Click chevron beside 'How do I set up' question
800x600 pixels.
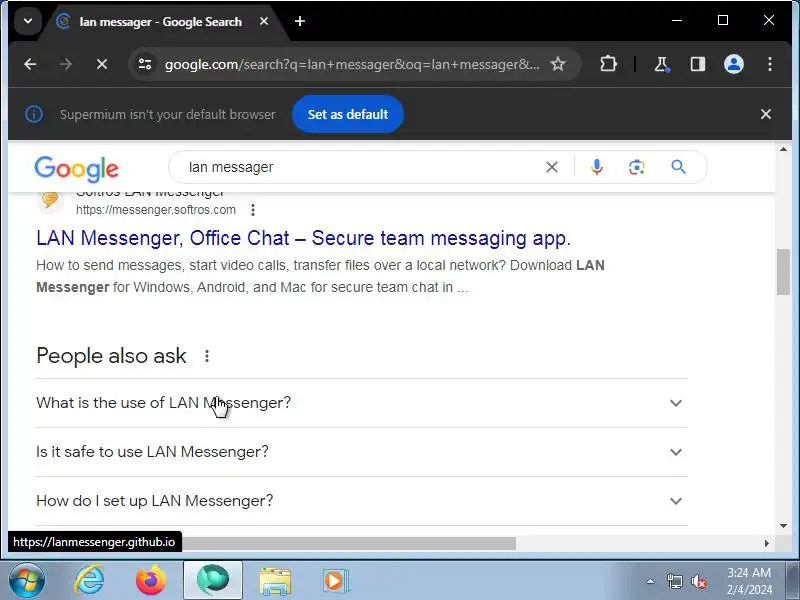[676, 501]
